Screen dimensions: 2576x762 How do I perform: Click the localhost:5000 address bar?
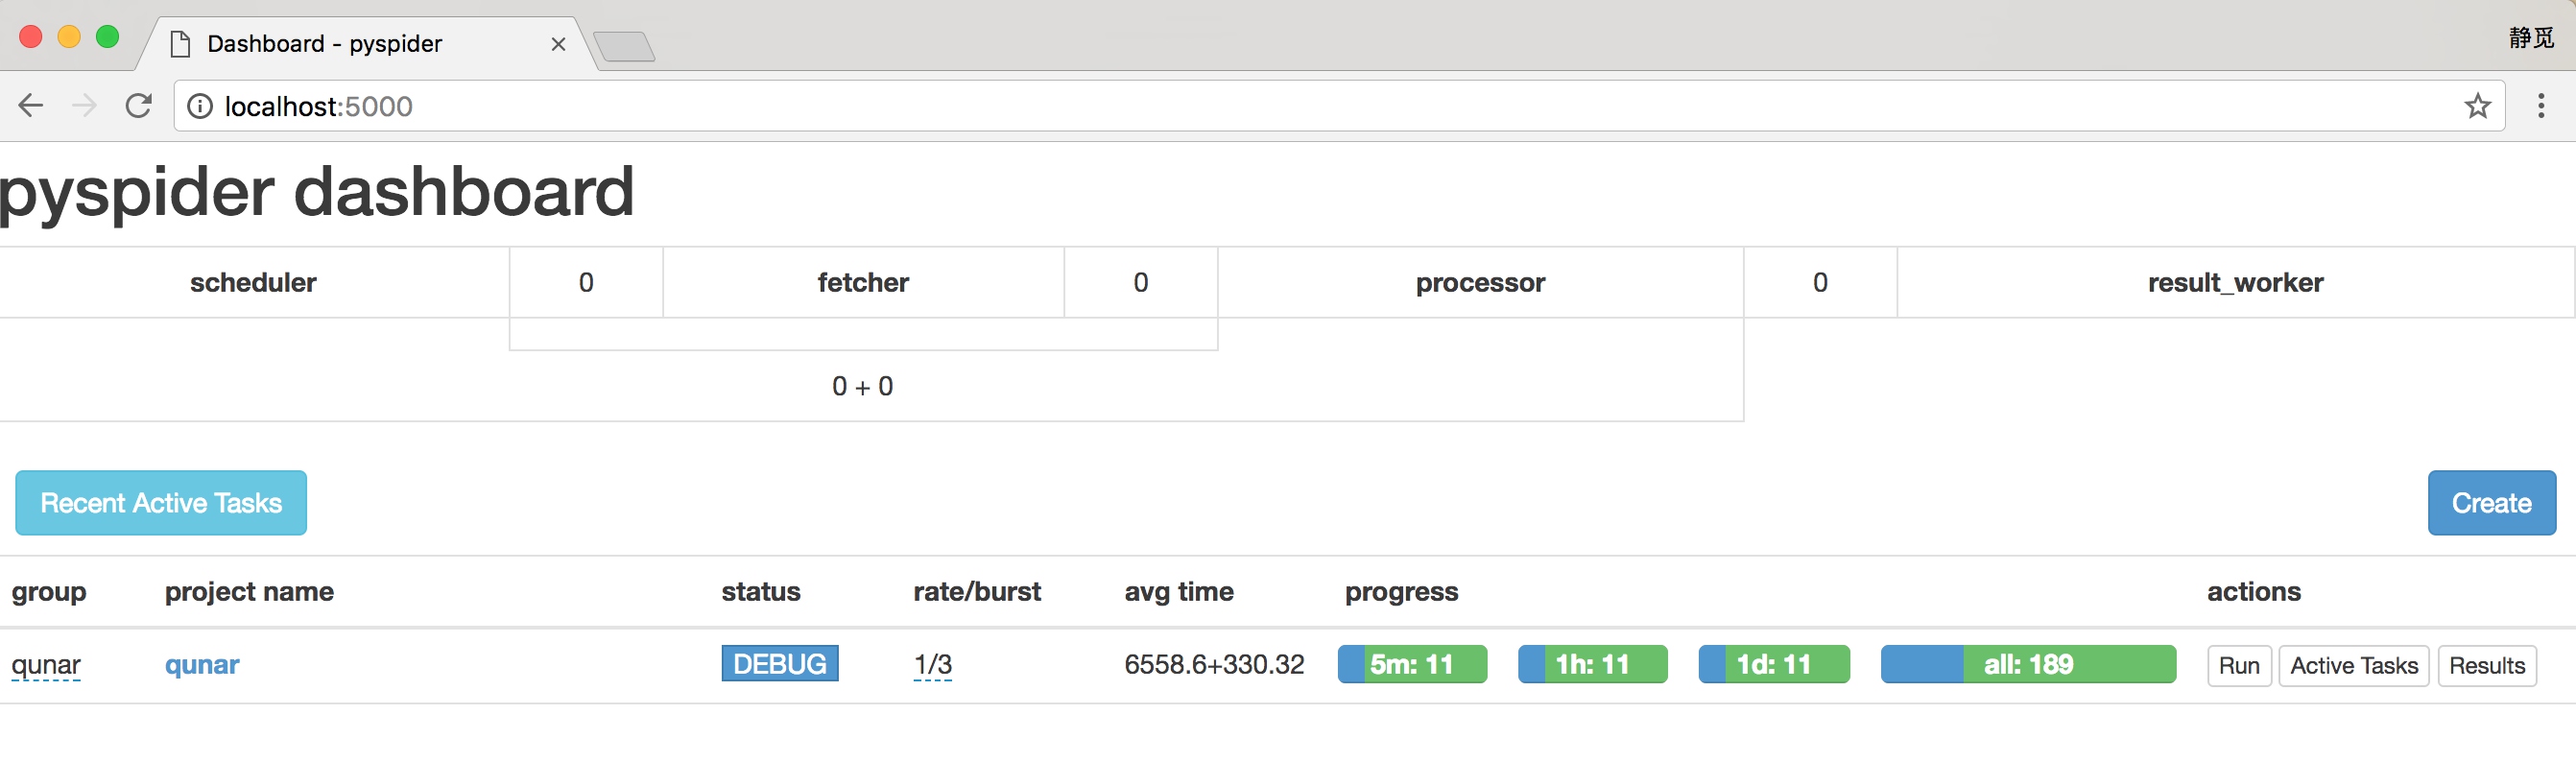[1339, 106]
